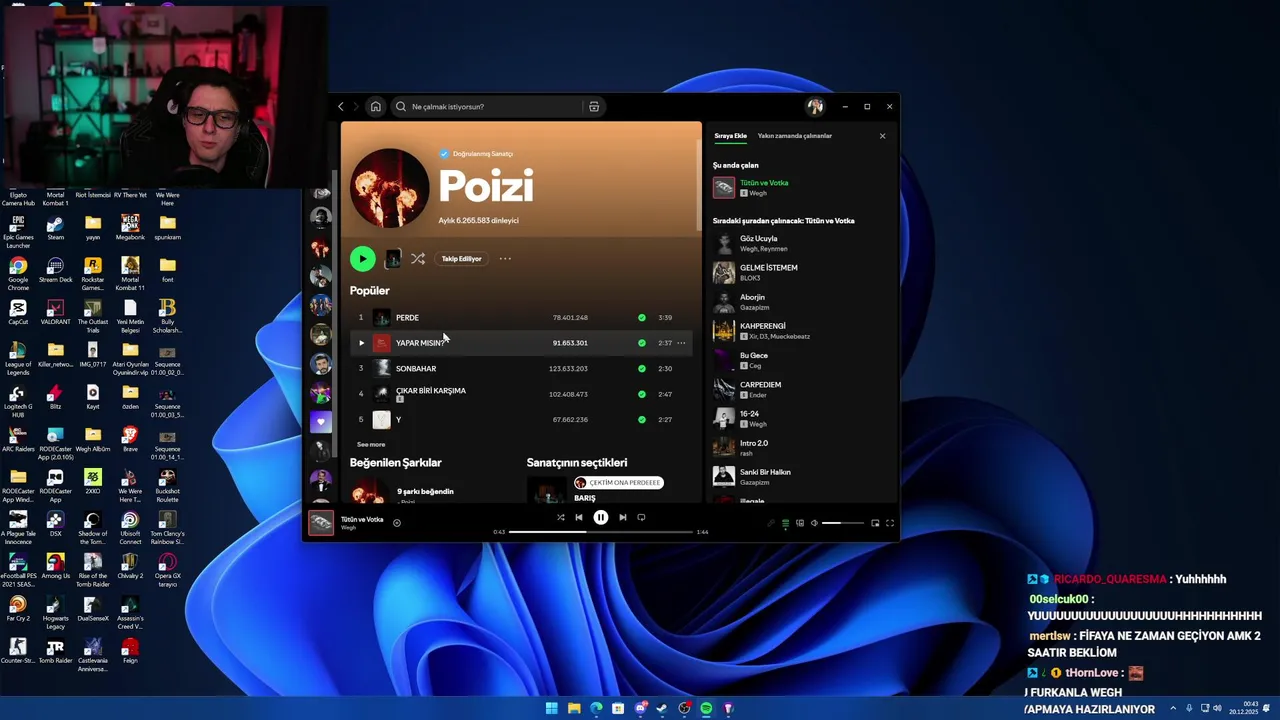Switch to 'Yakın zamanda çalınanlar' tab
This screenshot has width=1280, height=720.
[x=795, y=136]
